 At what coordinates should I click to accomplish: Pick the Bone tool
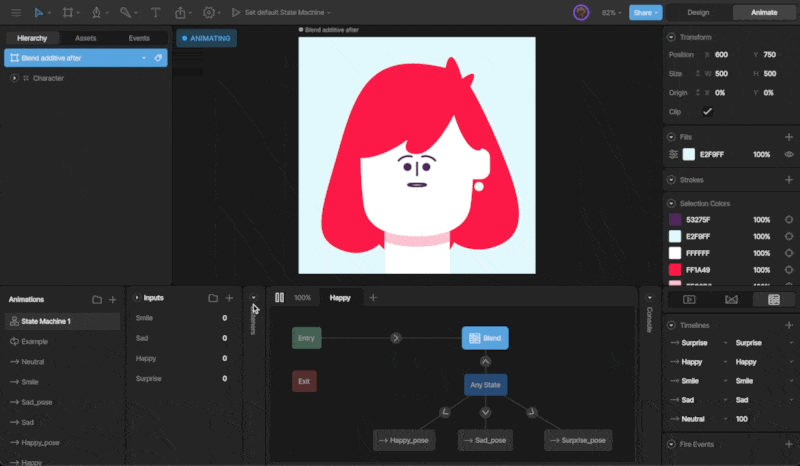(x=125, y=13)
